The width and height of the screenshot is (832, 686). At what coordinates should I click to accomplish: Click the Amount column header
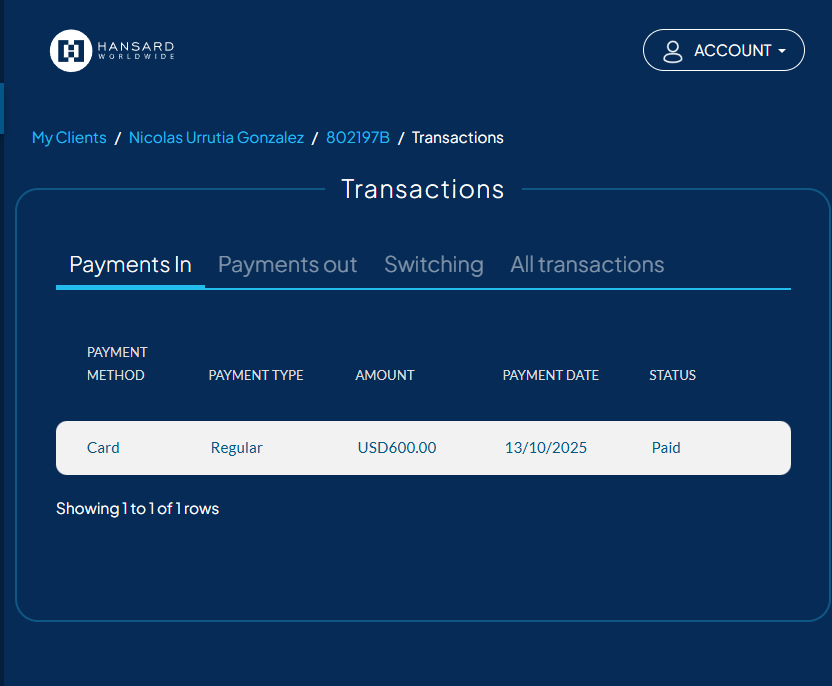tap(385, 376)
